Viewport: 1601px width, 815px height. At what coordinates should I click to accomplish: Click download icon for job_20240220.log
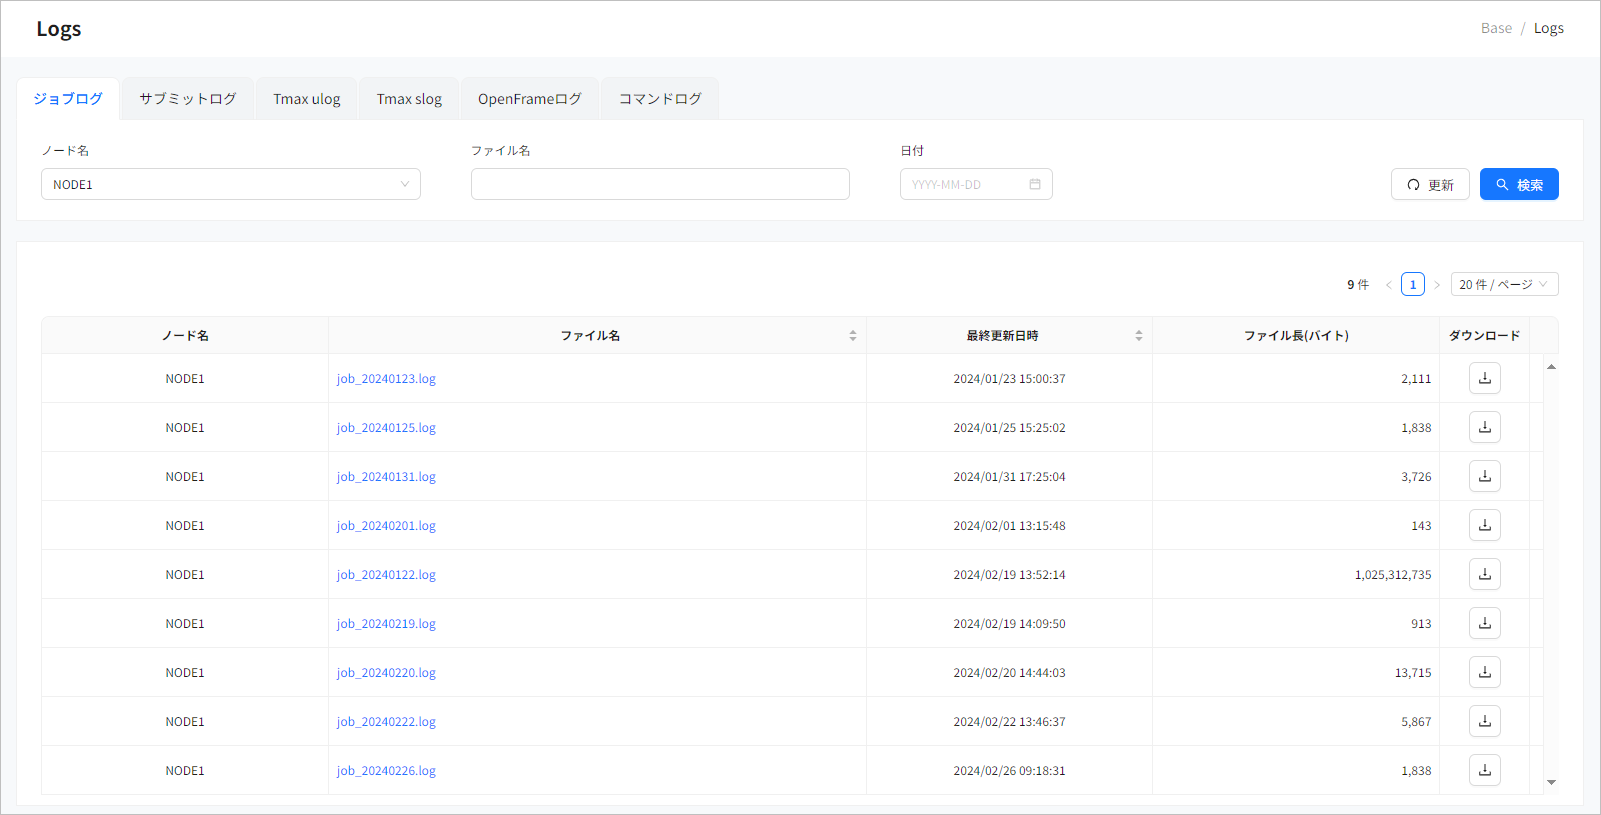[x=1484, y=672]
